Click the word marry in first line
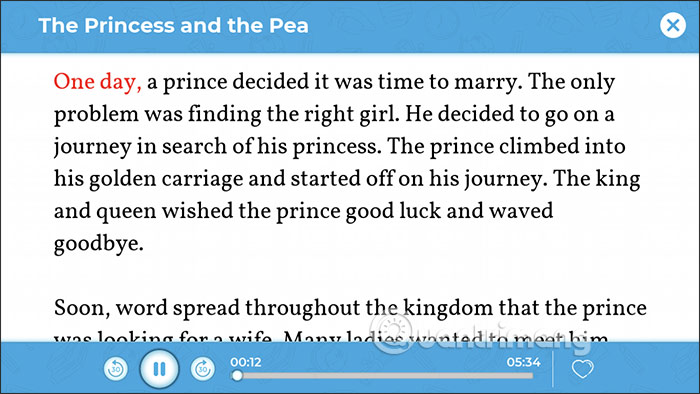 click(488, 83)
